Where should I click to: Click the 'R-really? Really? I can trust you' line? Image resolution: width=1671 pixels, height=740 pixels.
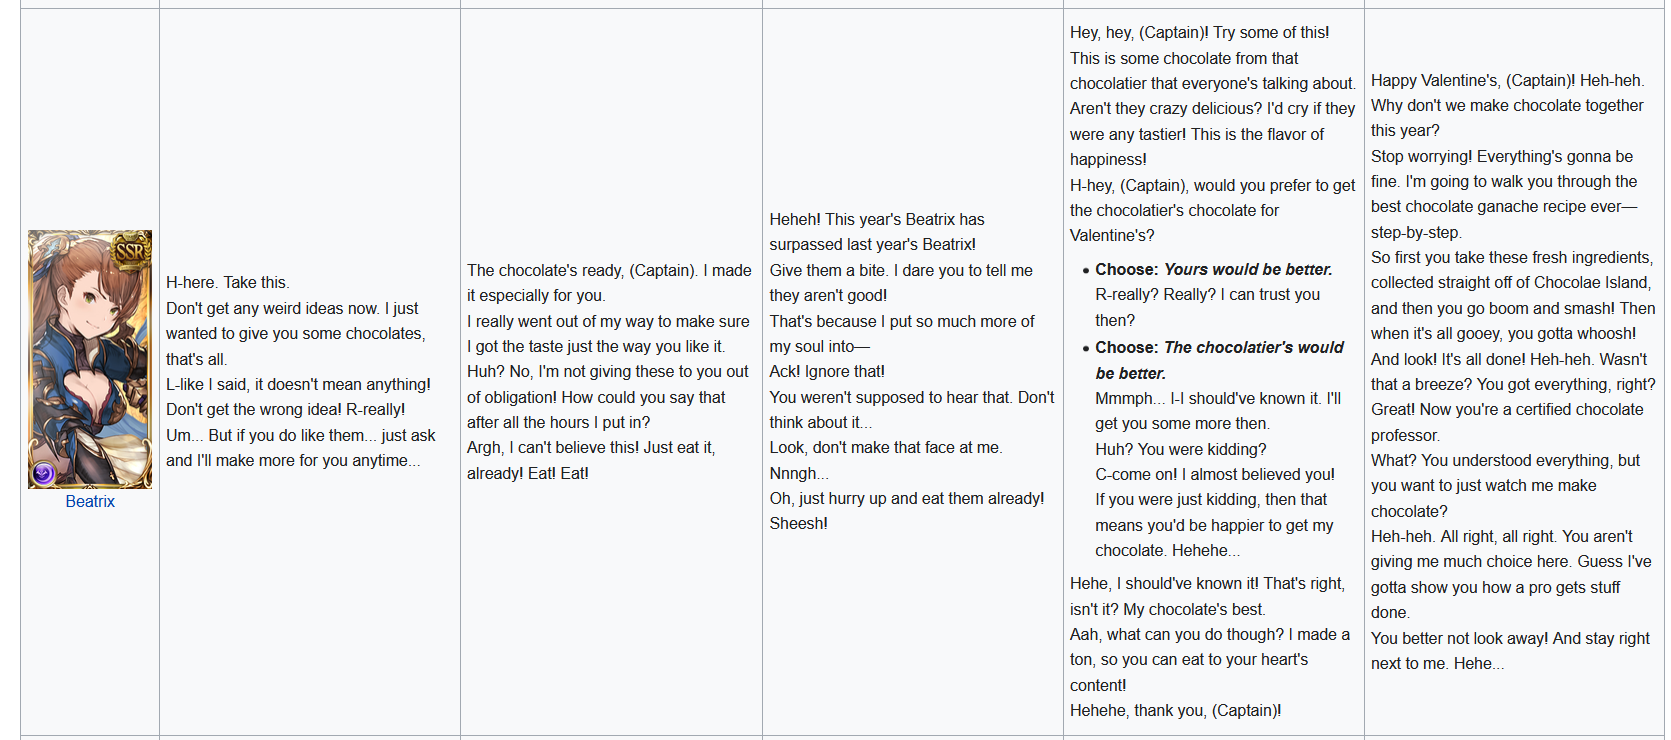pos(1208,295)
